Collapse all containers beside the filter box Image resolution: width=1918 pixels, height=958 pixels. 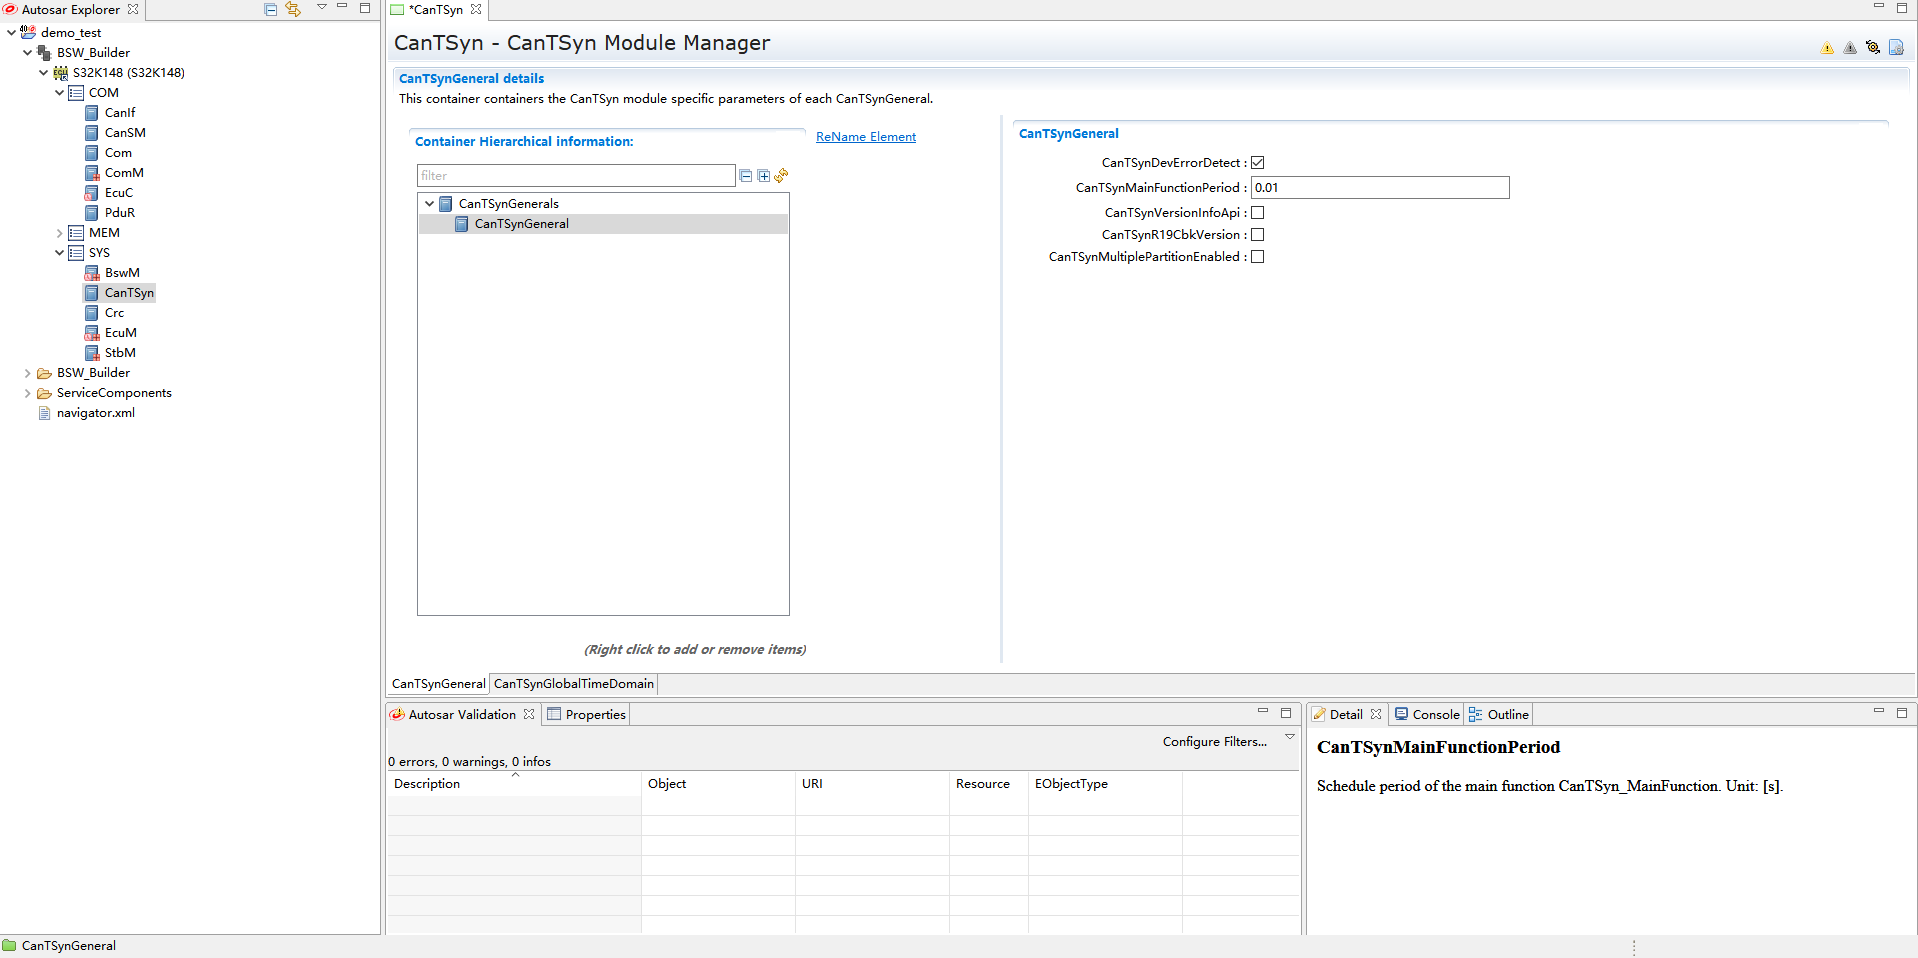pyautogui.click(x=745, y=176)
